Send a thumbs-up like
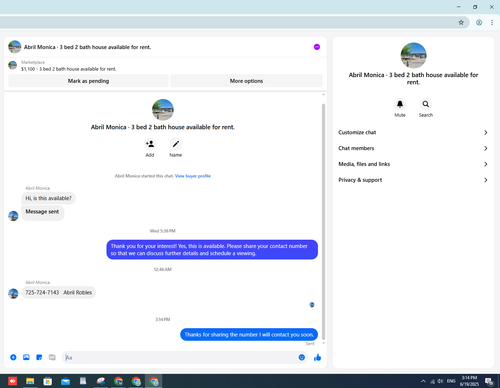 click(x=317, y=357)
